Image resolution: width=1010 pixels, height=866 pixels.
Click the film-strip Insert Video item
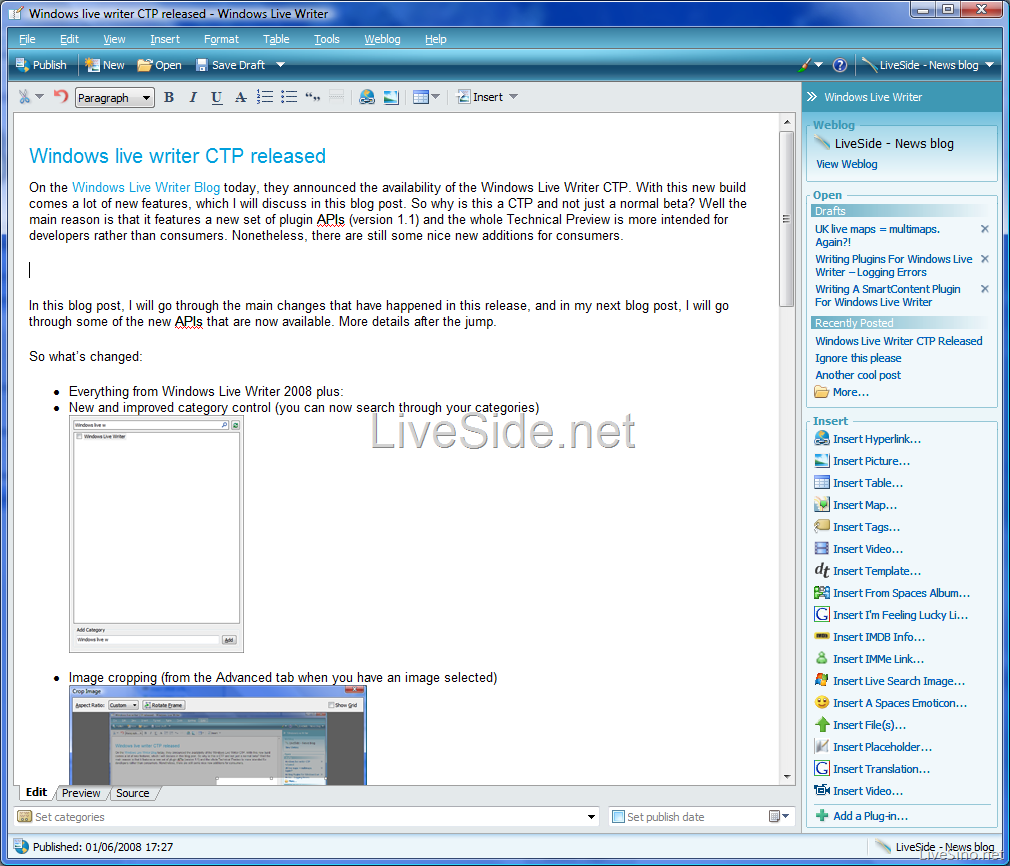[859, 548]
